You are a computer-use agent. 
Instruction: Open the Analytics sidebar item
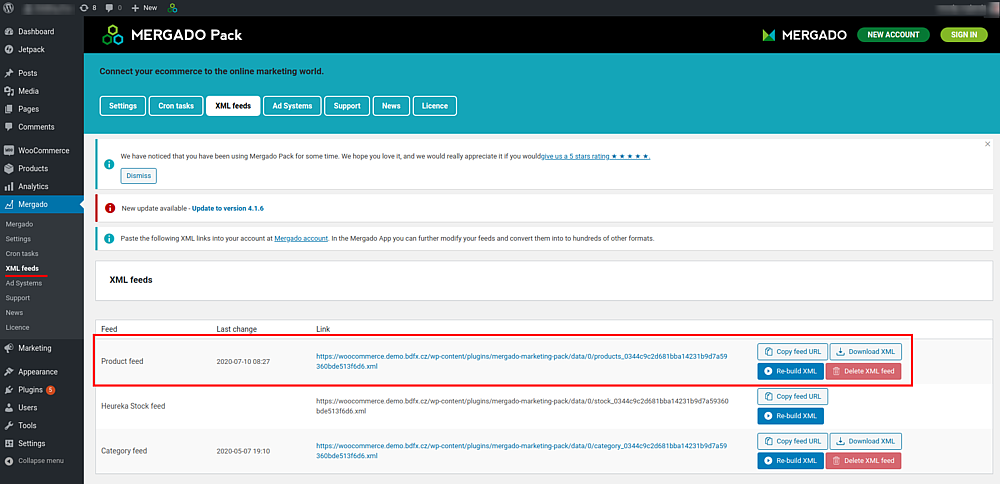point(41,186)
